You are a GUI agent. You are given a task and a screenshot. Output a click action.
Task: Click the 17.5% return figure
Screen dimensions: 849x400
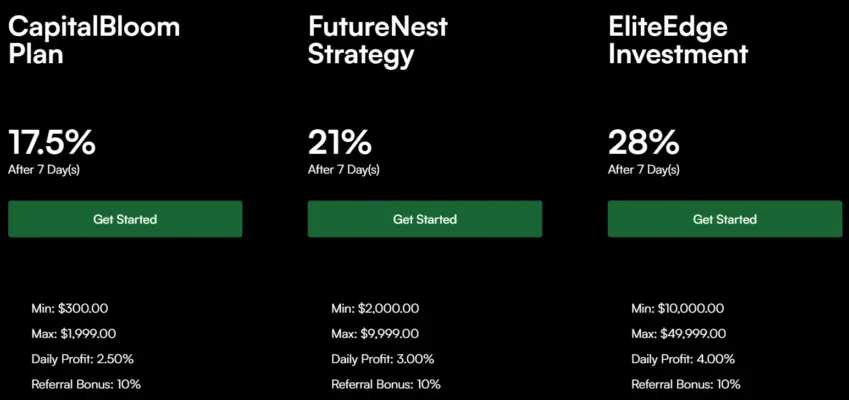pyautogui.click(x=52, y=141)
